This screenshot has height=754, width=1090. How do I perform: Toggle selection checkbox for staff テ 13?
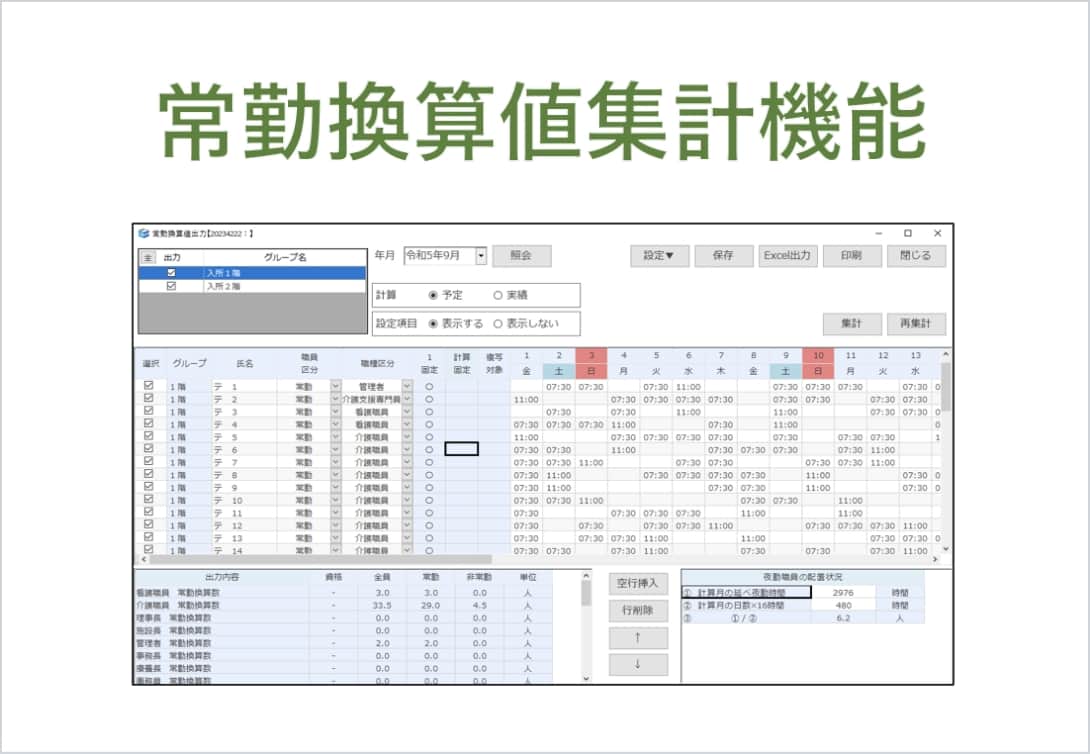[x=148, y=537]
